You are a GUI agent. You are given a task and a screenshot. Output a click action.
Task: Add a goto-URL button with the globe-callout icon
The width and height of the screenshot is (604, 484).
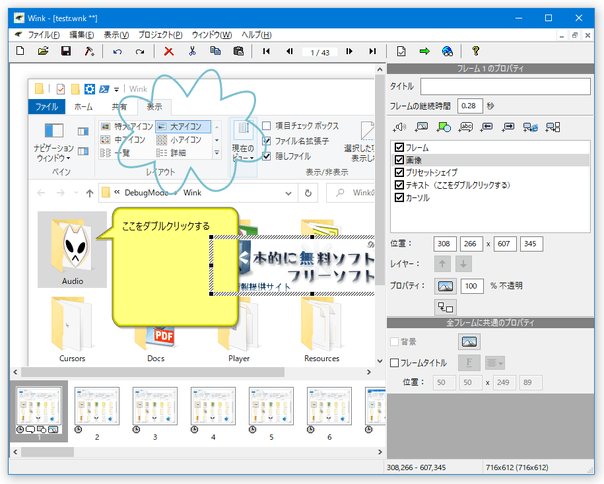[530, 127]
